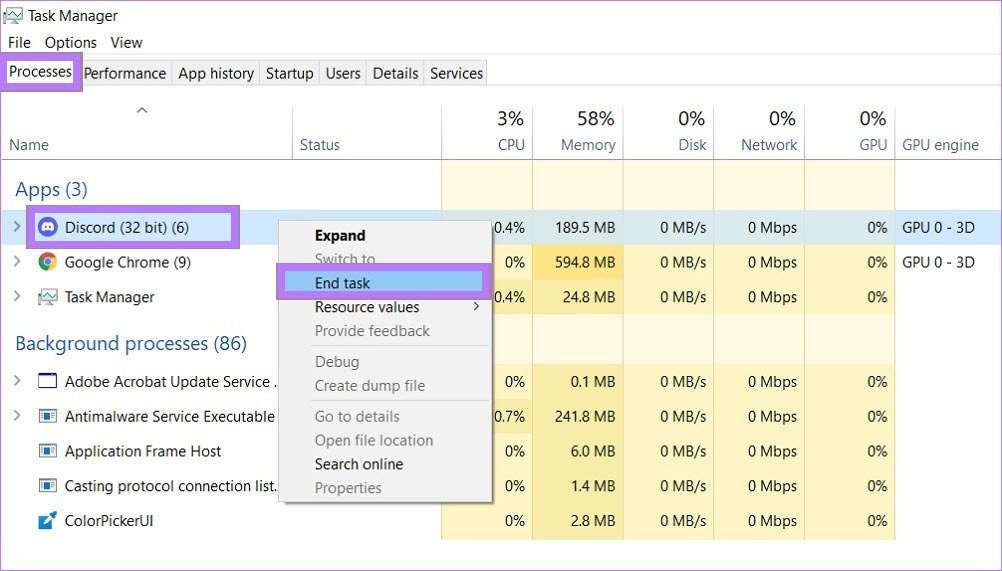The width and height of the screenshot is (1002, 571).
Task: Click the Task Manager title bar icon
Action: coord(13,15)
